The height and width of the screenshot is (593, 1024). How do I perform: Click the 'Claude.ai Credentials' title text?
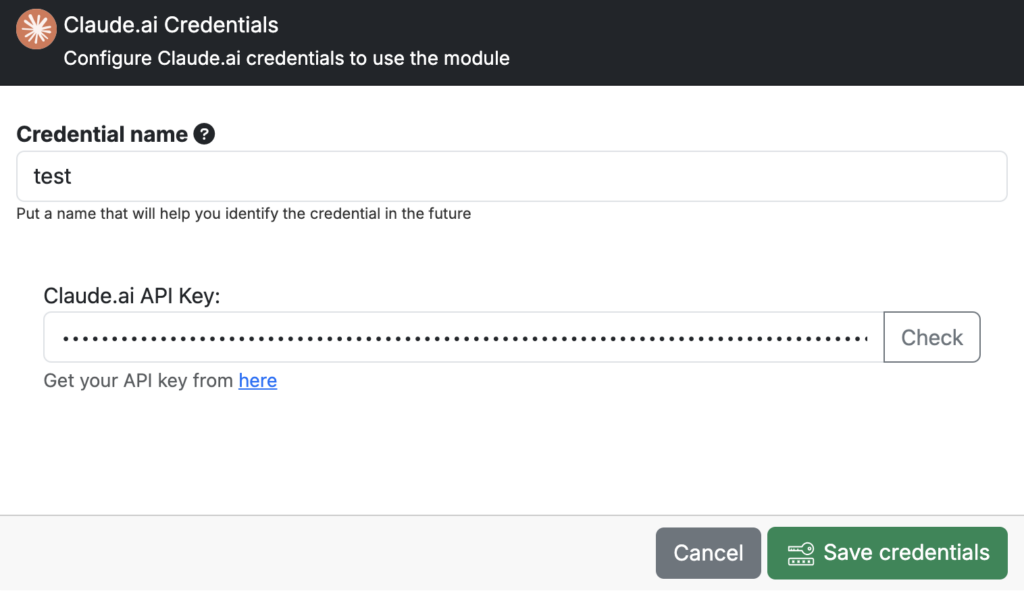(x=171, y=25)
